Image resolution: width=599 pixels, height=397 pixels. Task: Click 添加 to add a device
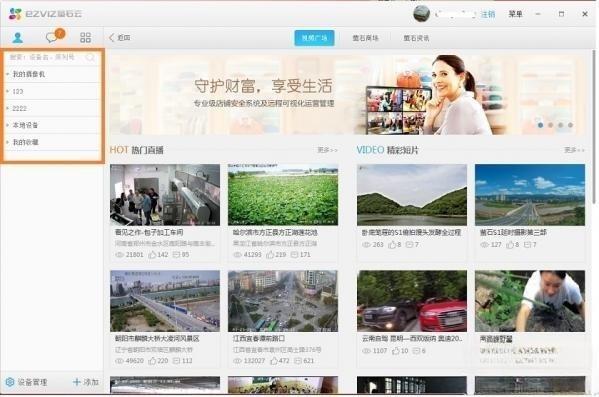point(91,382)
